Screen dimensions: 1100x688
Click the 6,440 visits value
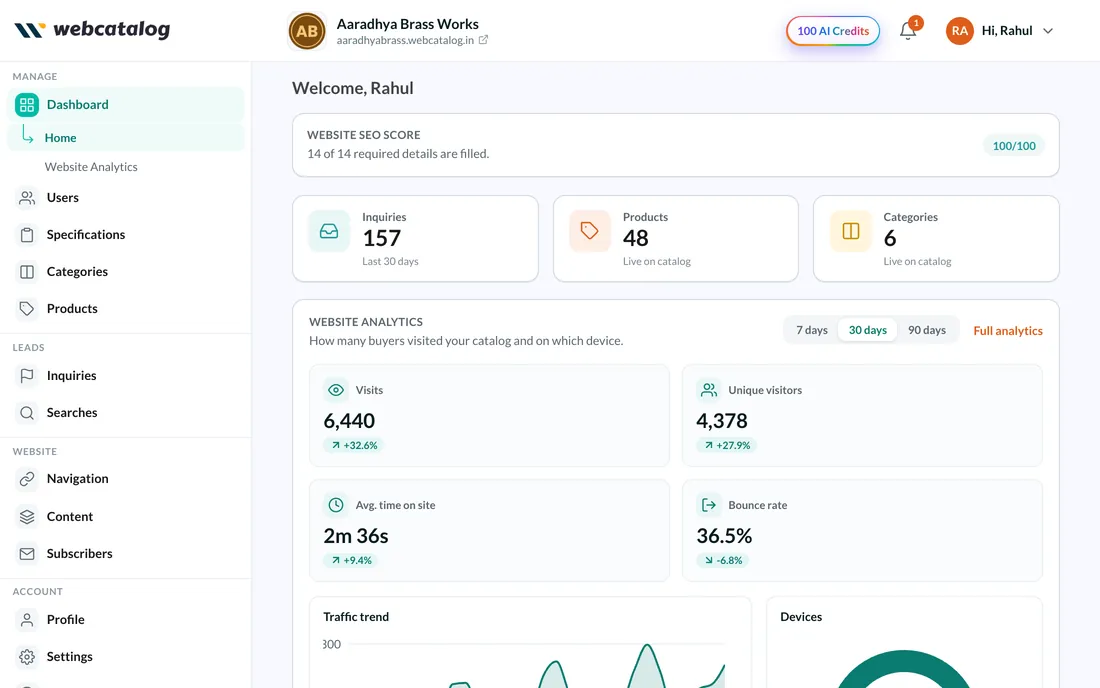(x=349, y=421)
